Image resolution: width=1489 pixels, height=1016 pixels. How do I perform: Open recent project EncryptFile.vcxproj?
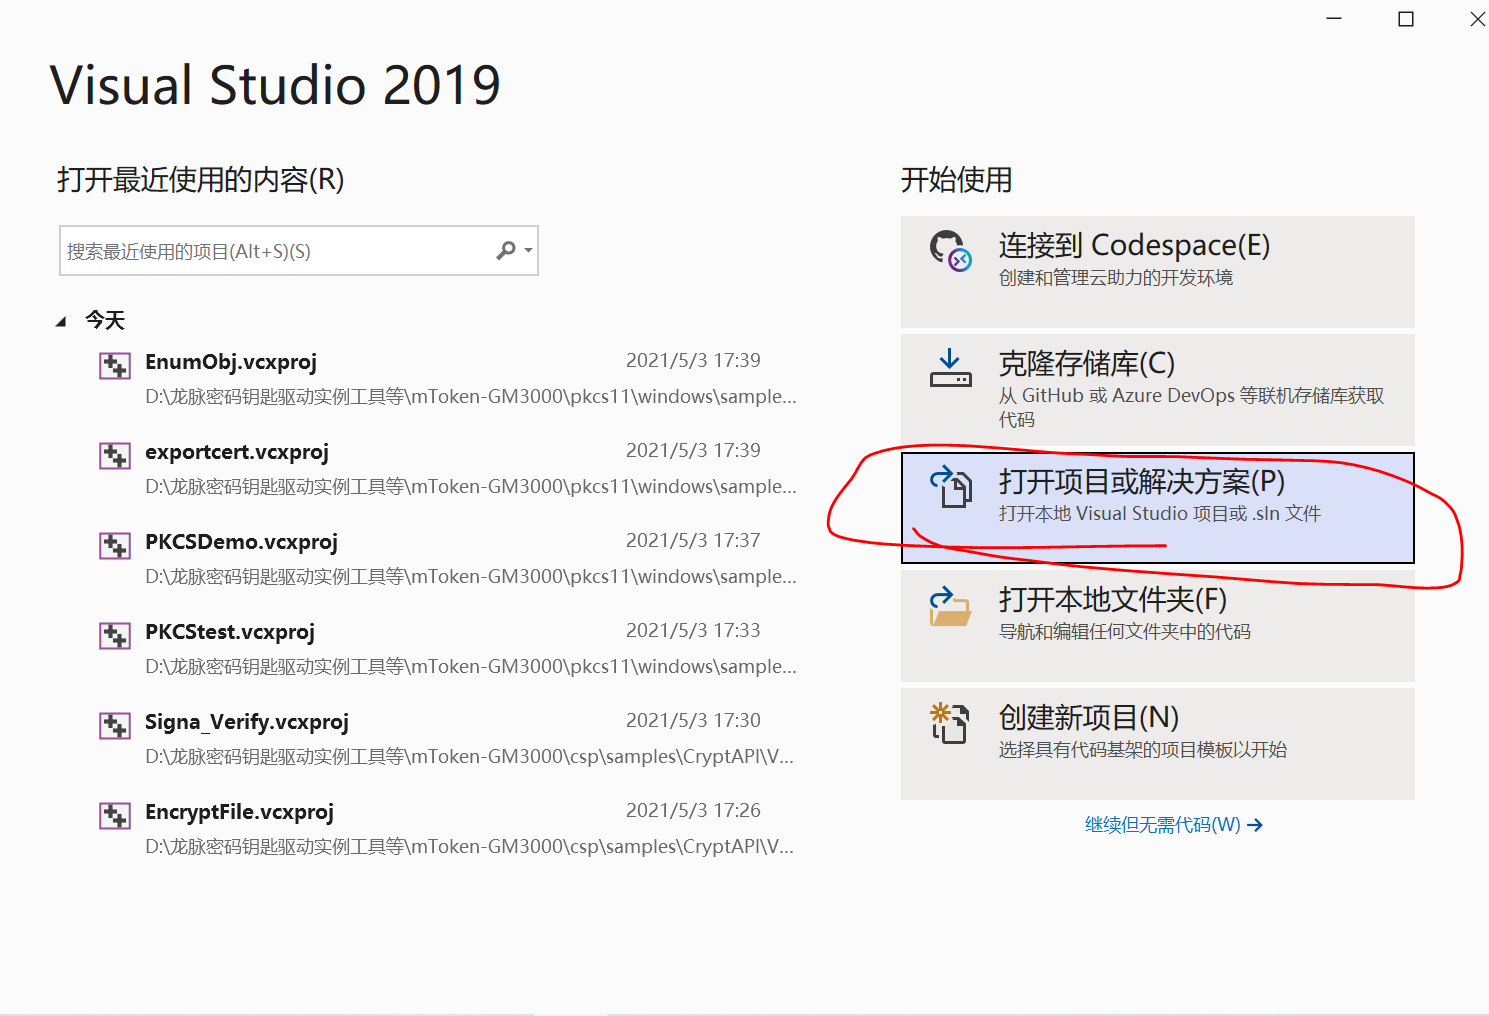(450, 829)
